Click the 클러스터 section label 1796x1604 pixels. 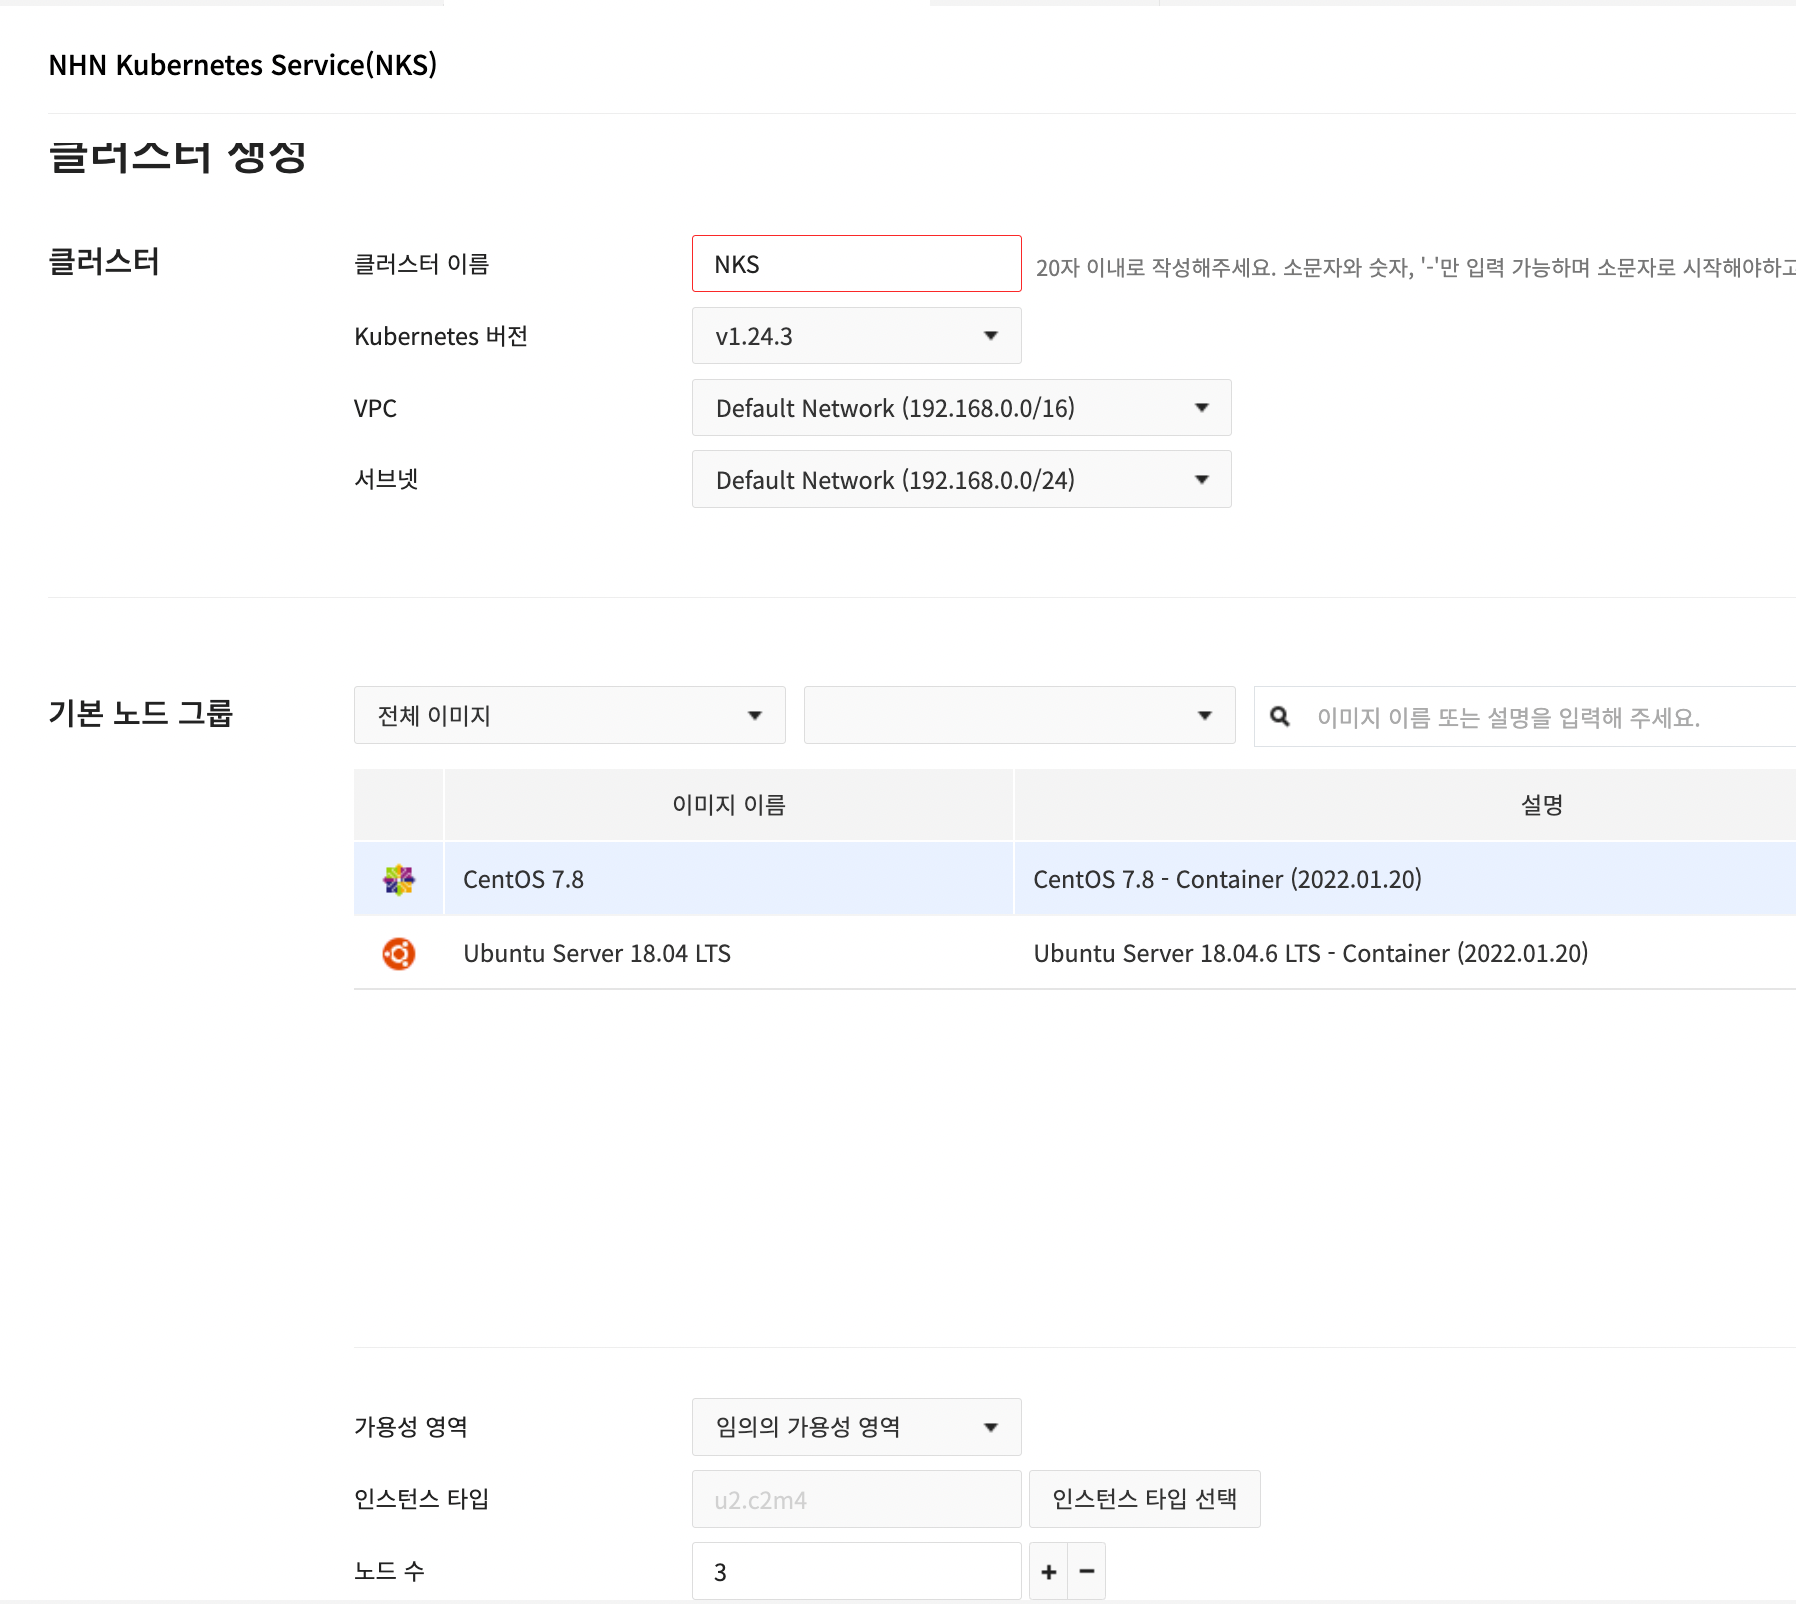tap(104, 262)
